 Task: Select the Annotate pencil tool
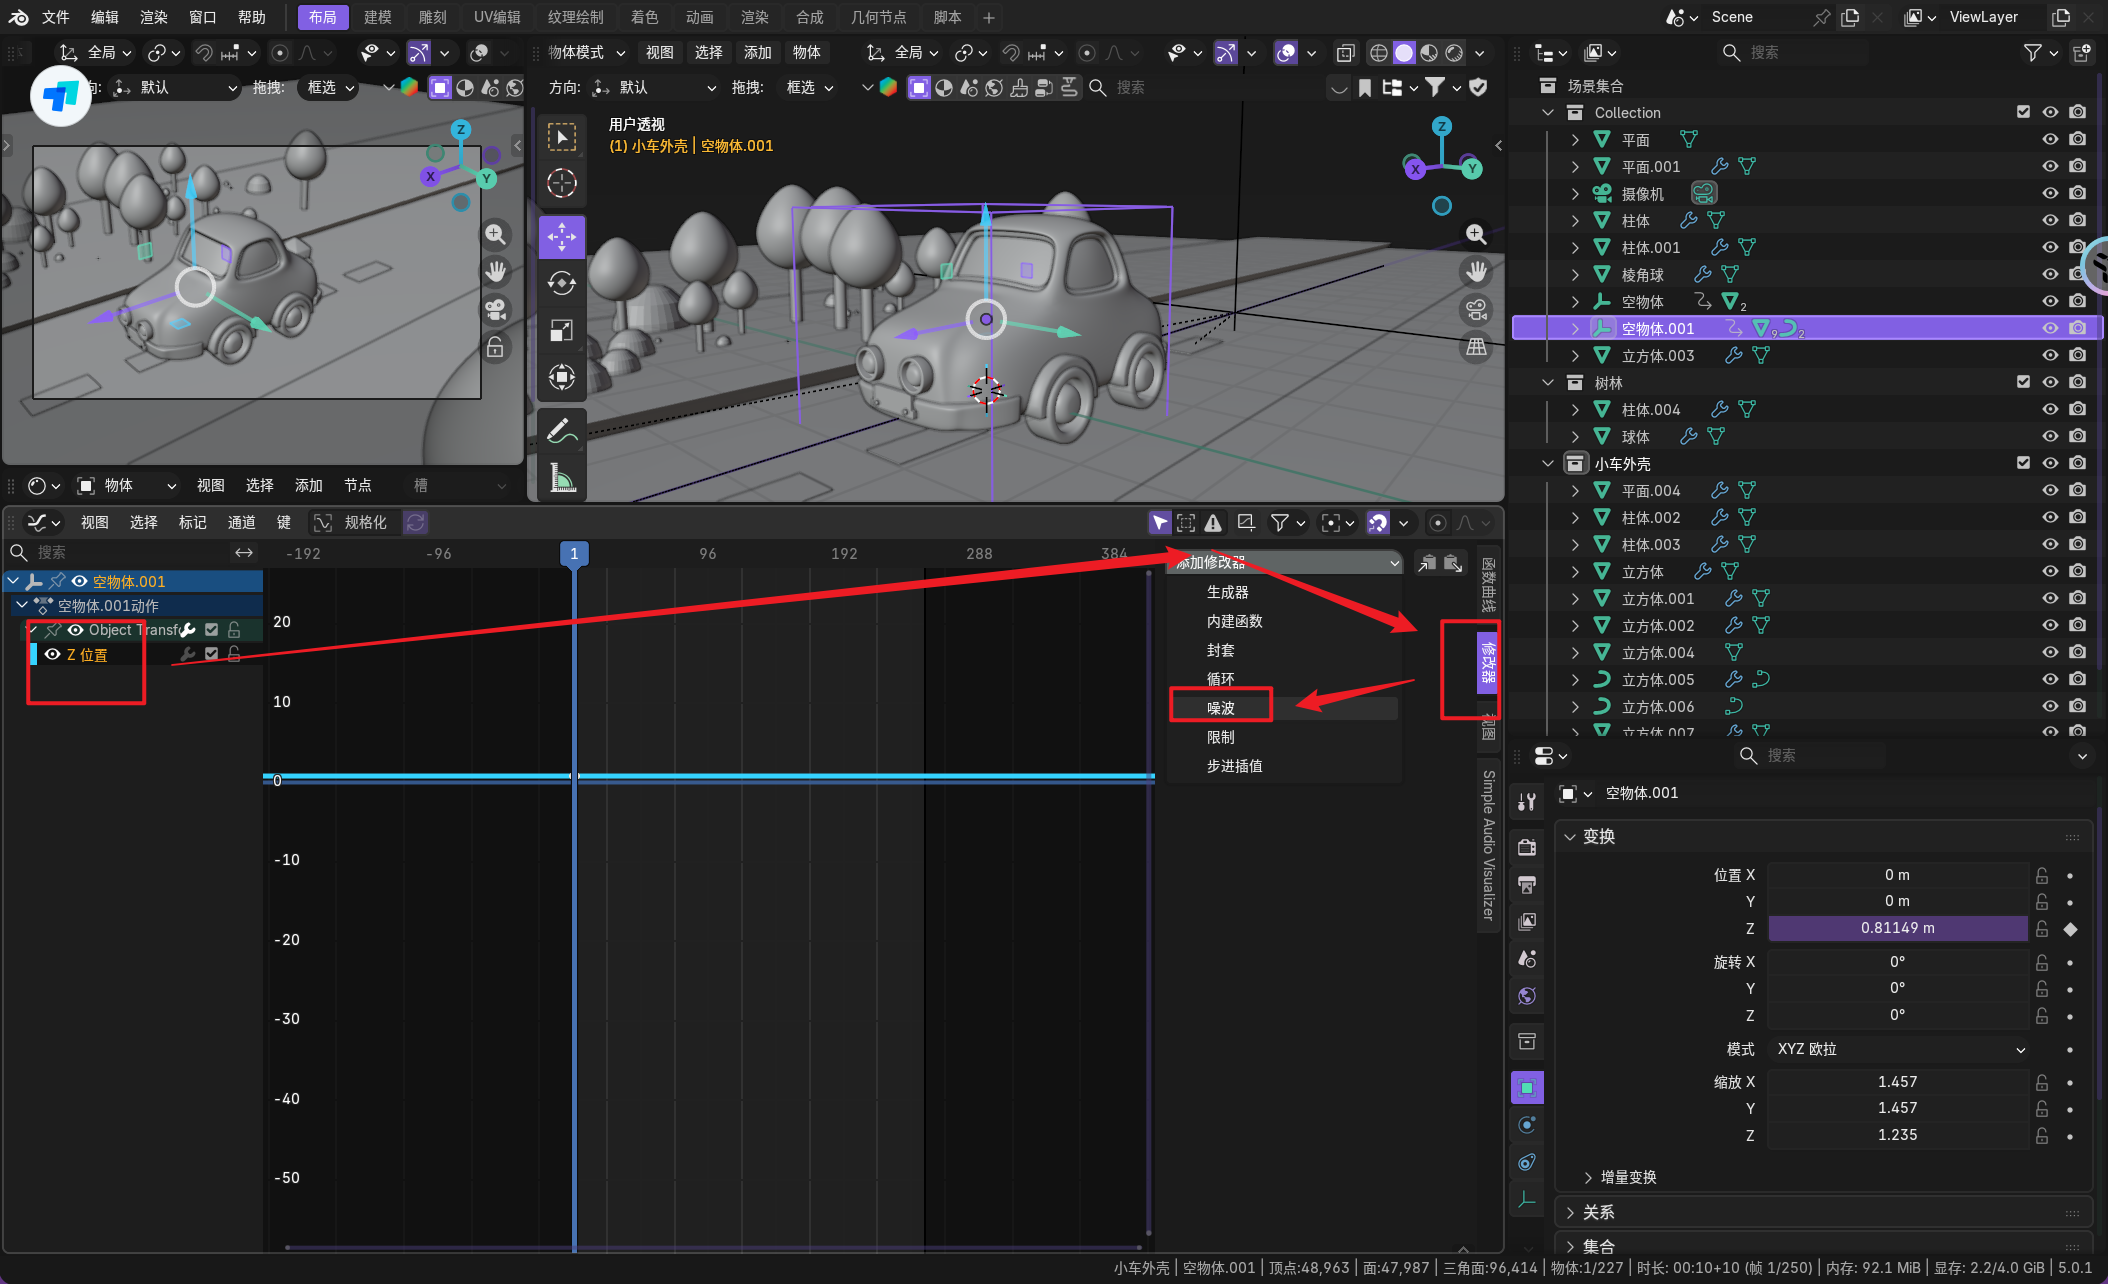(561, 430)
